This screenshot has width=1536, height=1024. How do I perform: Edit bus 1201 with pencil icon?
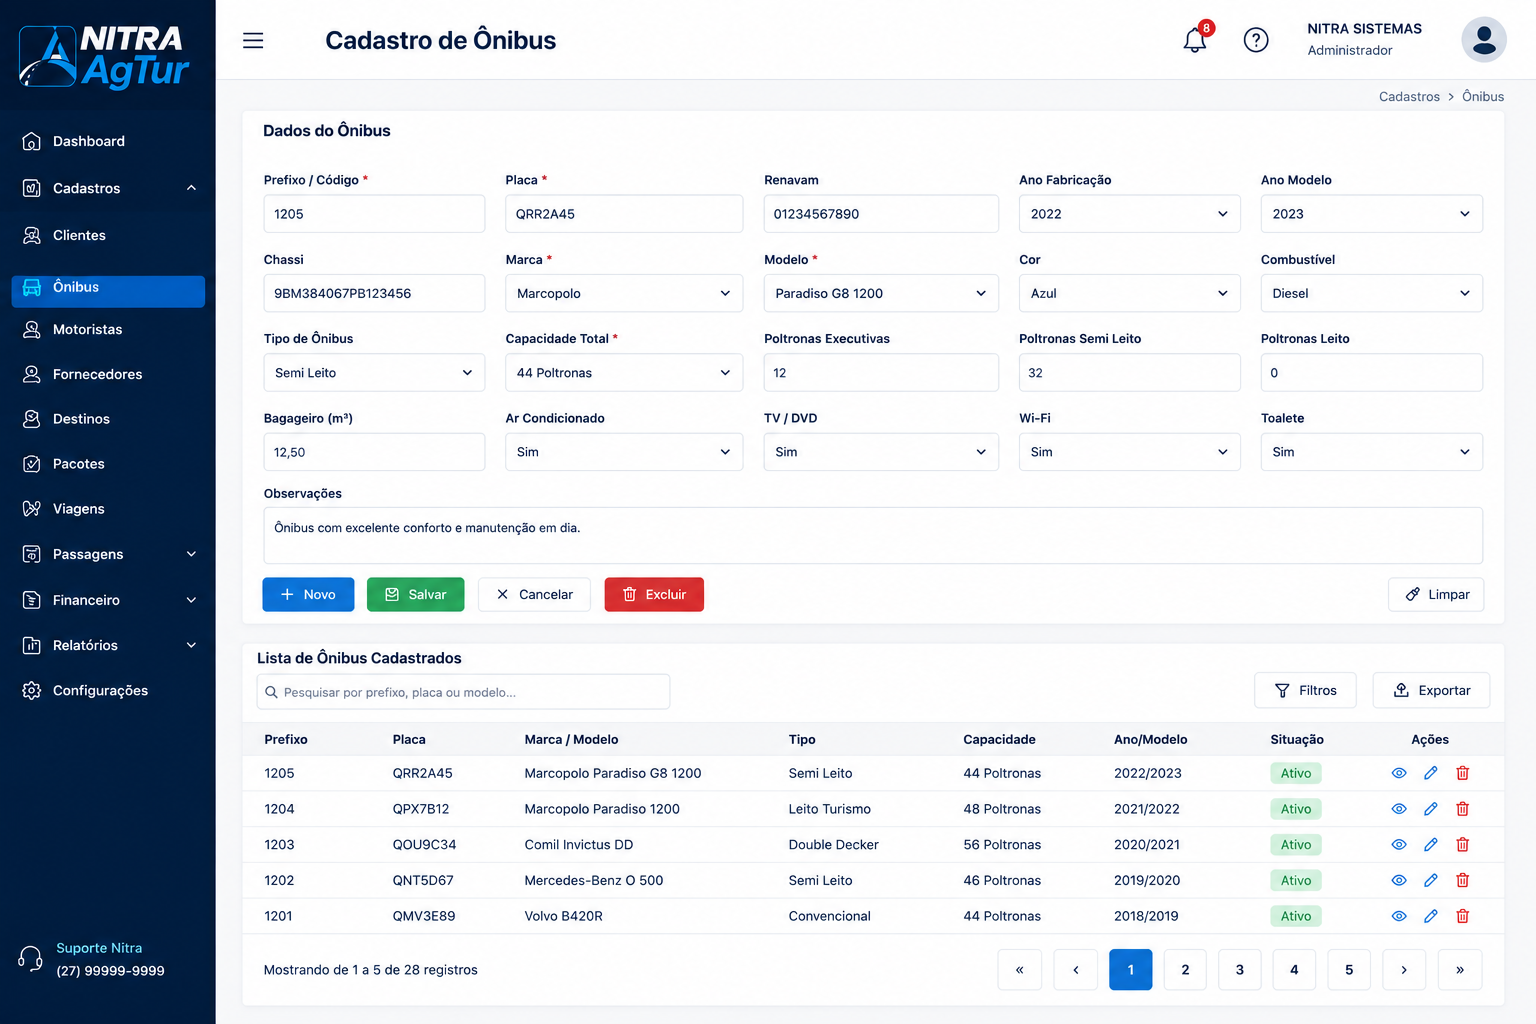[1431, 916]
